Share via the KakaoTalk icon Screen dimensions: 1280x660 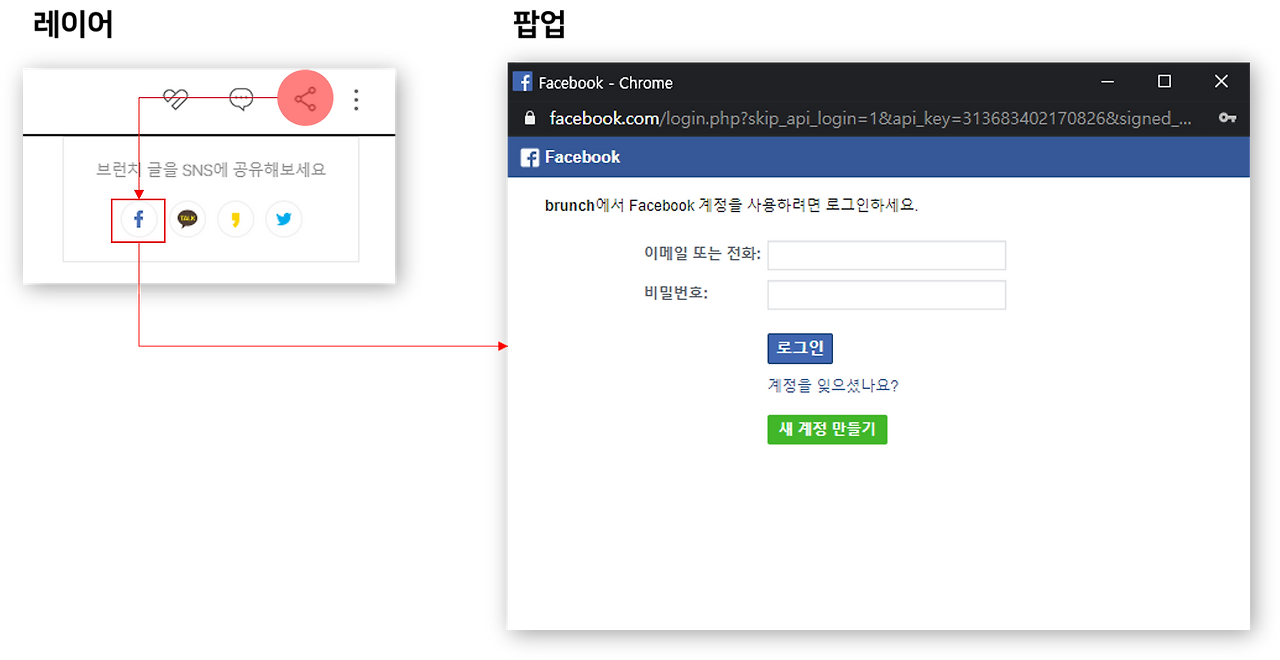coord(187,220)
